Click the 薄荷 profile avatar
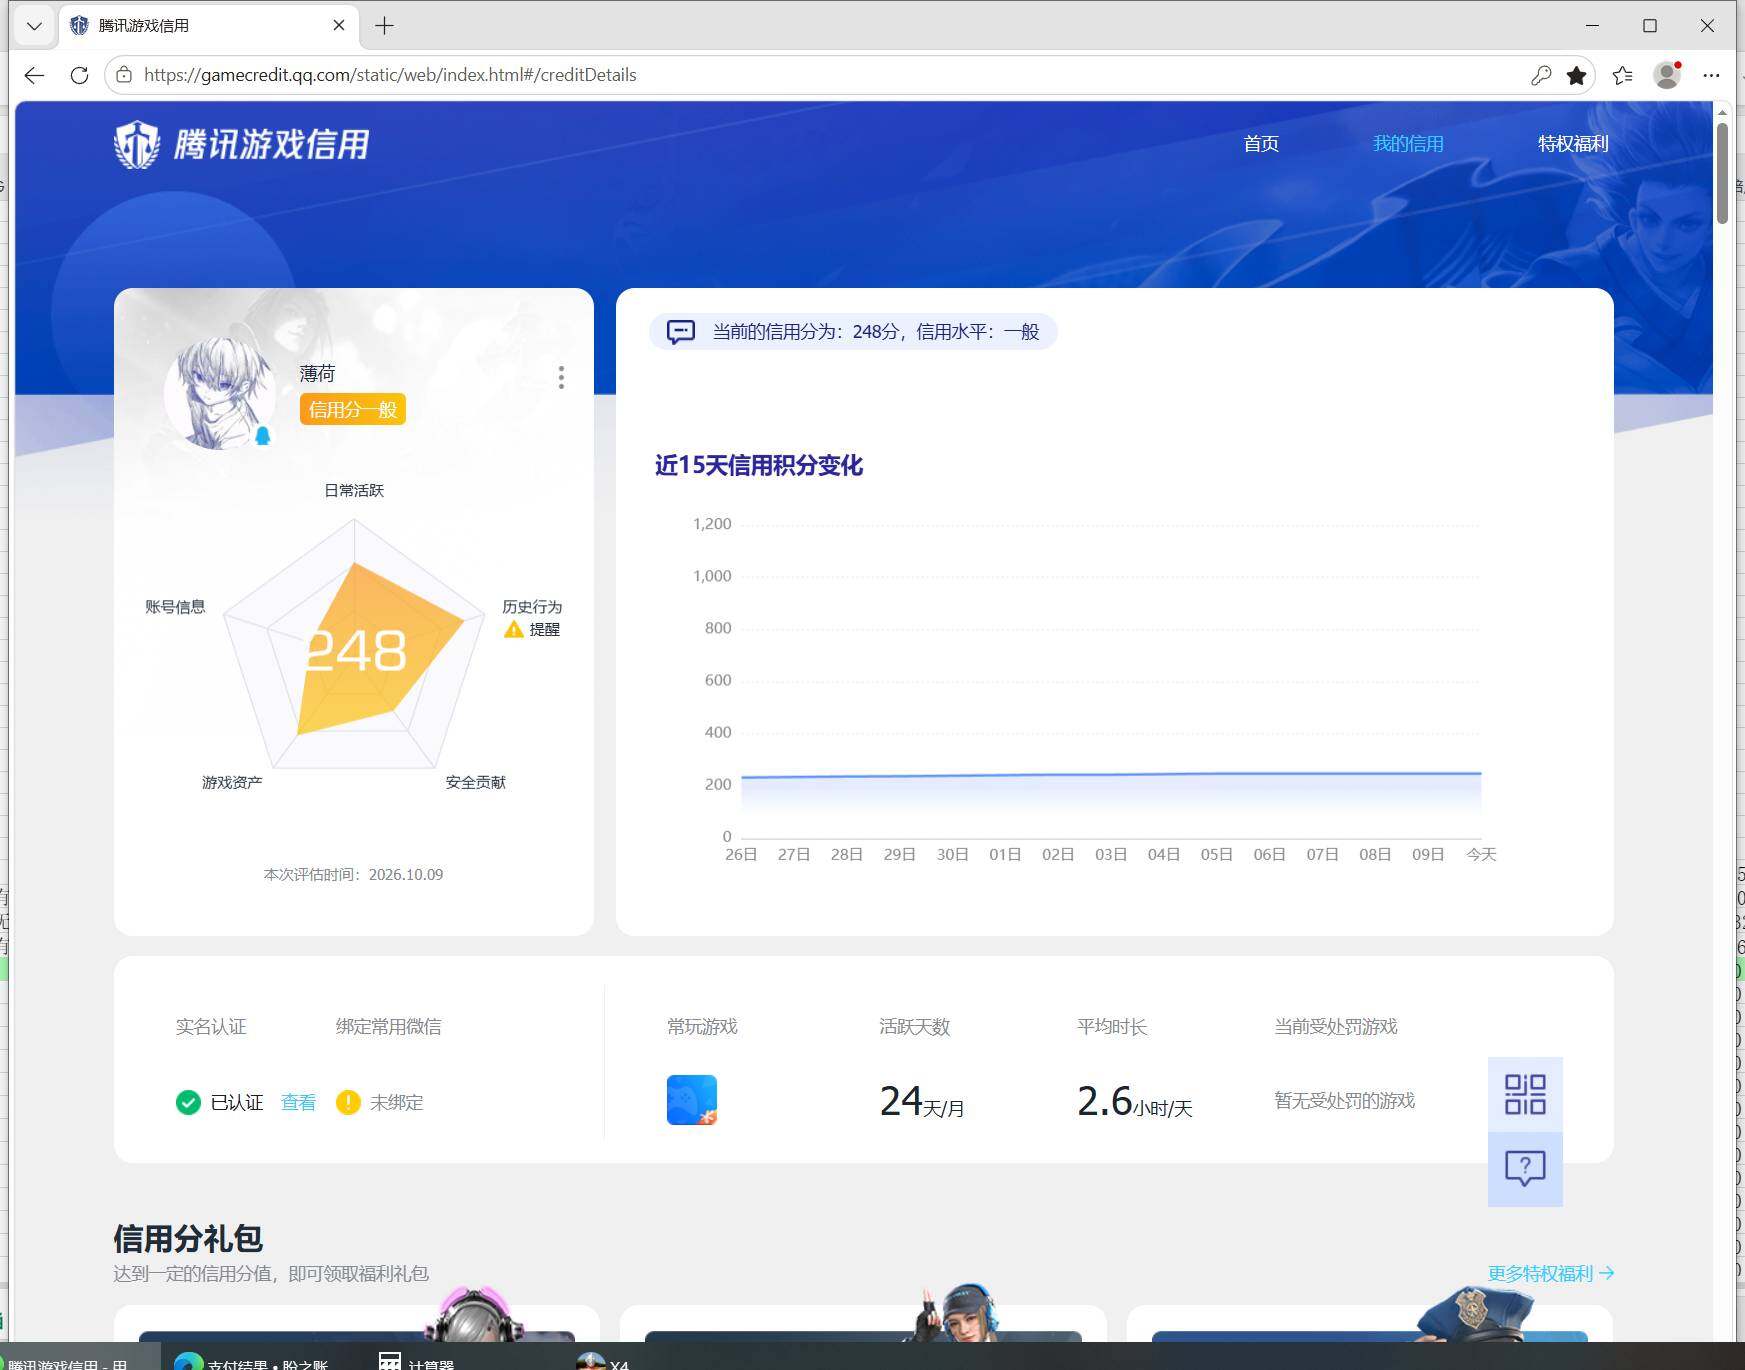This screenshot has height=1370, width=1745. point(220,393)
